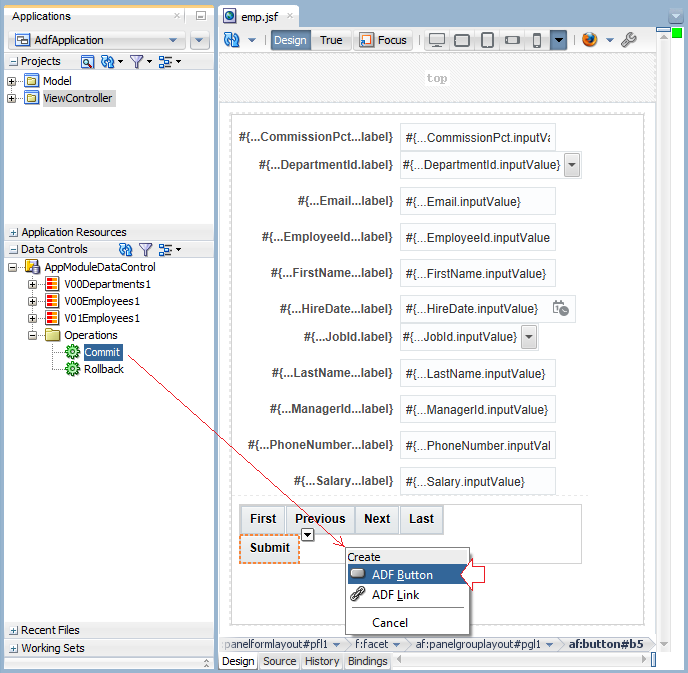Open the JobId dropdown arrow

tap(529, 337)
